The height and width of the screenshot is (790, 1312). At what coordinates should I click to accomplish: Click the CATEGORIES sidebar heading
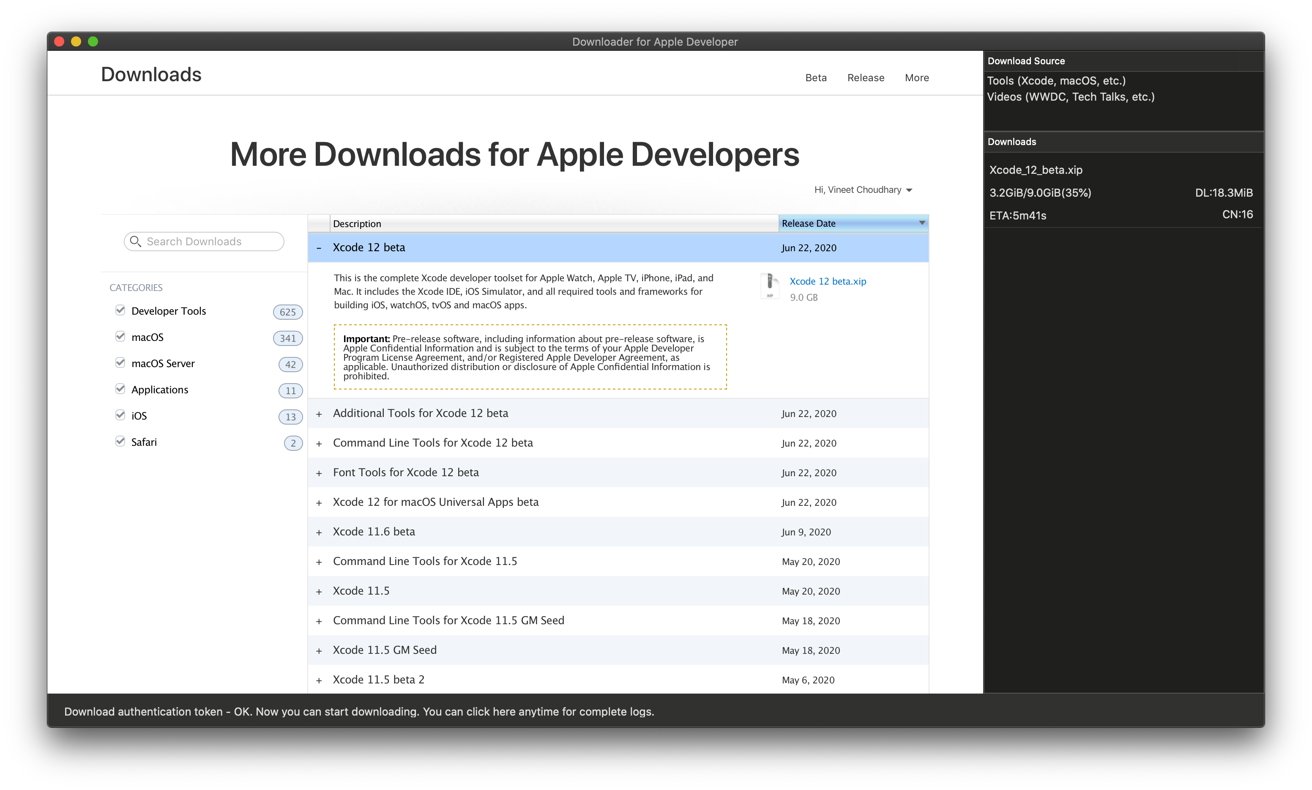click(x=136, y=288)
